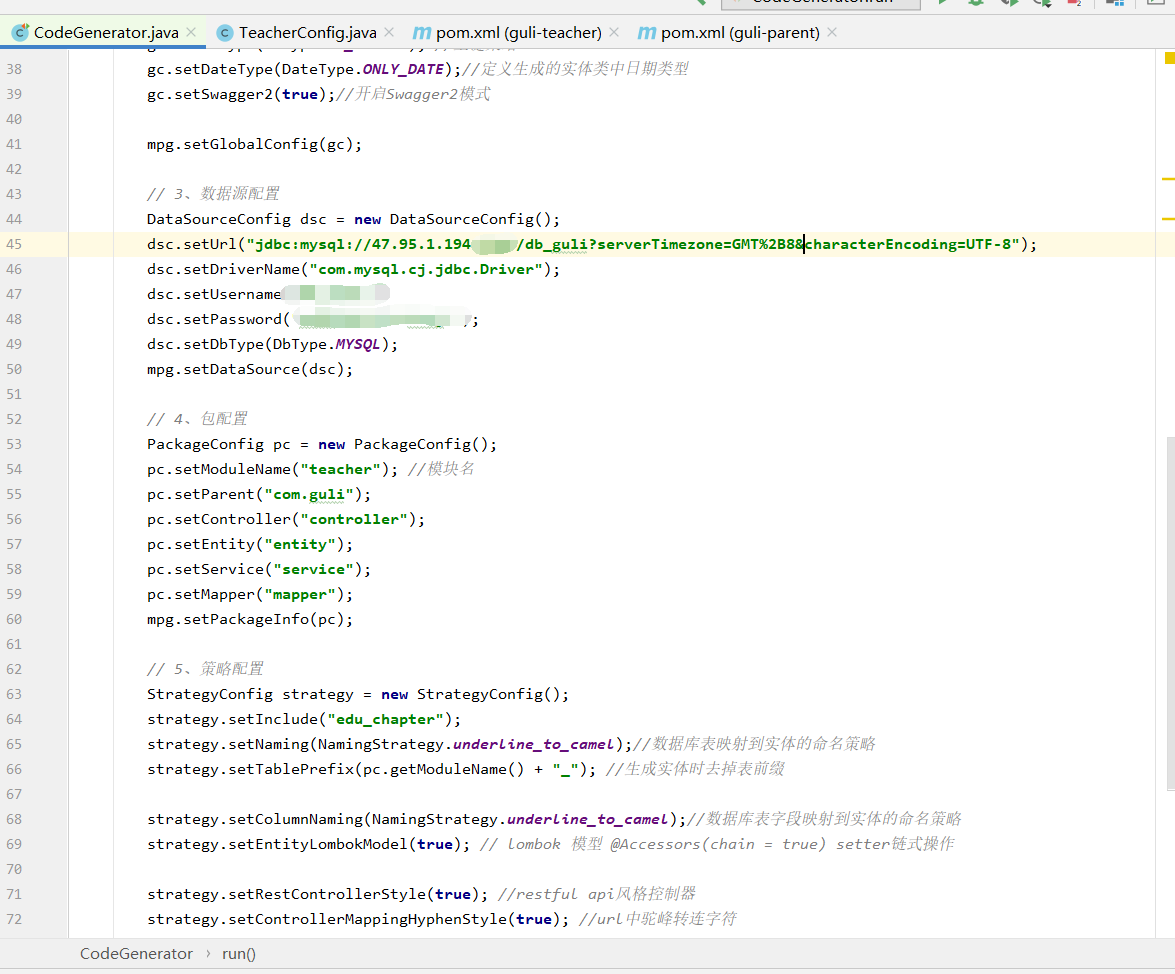Close the pom.xml (guli-teacher) tab
This screenshot has width=1175, height=974.
coord(614,33)
